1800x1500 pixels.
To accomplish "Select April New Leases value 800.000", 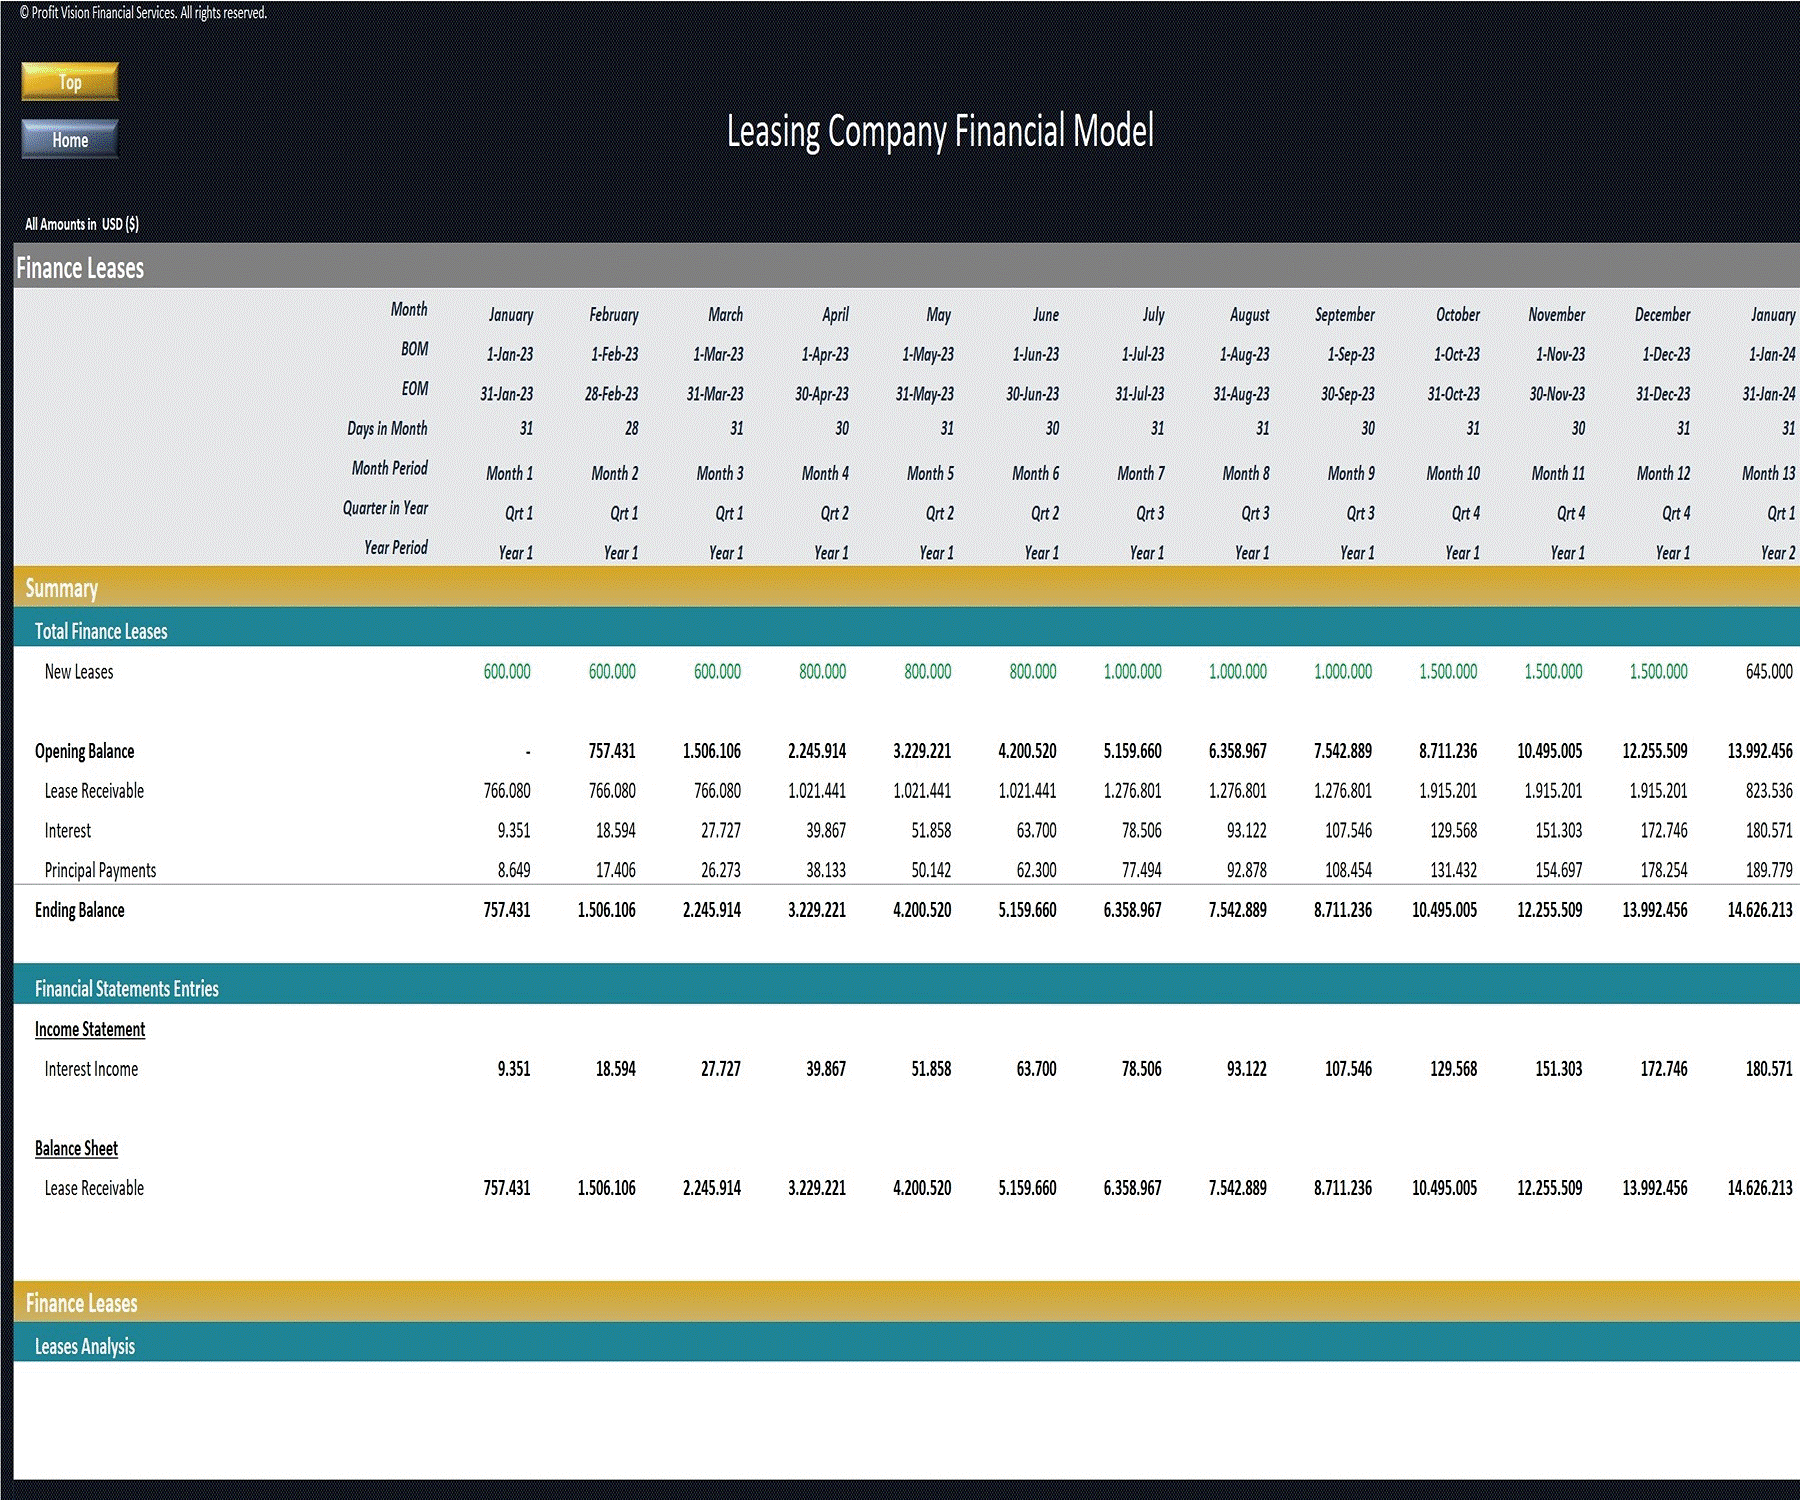I will pyautogui.click(x=822, y=672).
